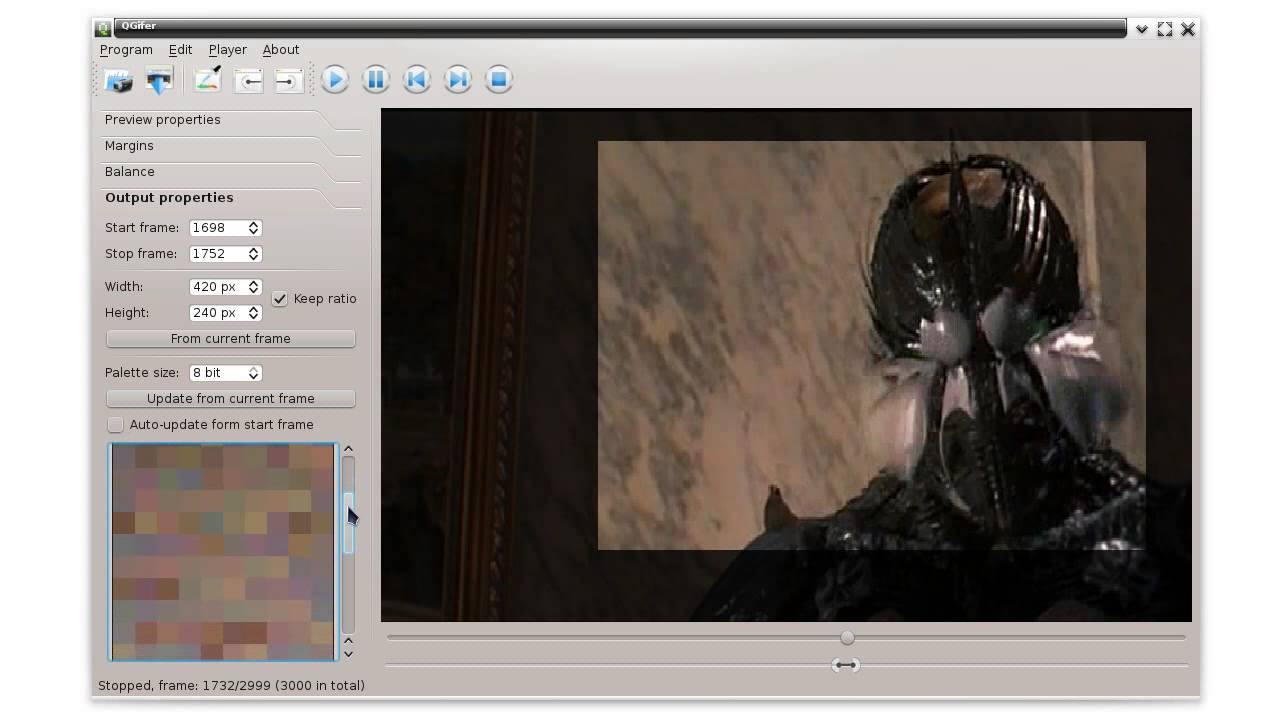Click the 'Start frame:' label
This screenshot has width=1280, height=720.
(142, 228)
